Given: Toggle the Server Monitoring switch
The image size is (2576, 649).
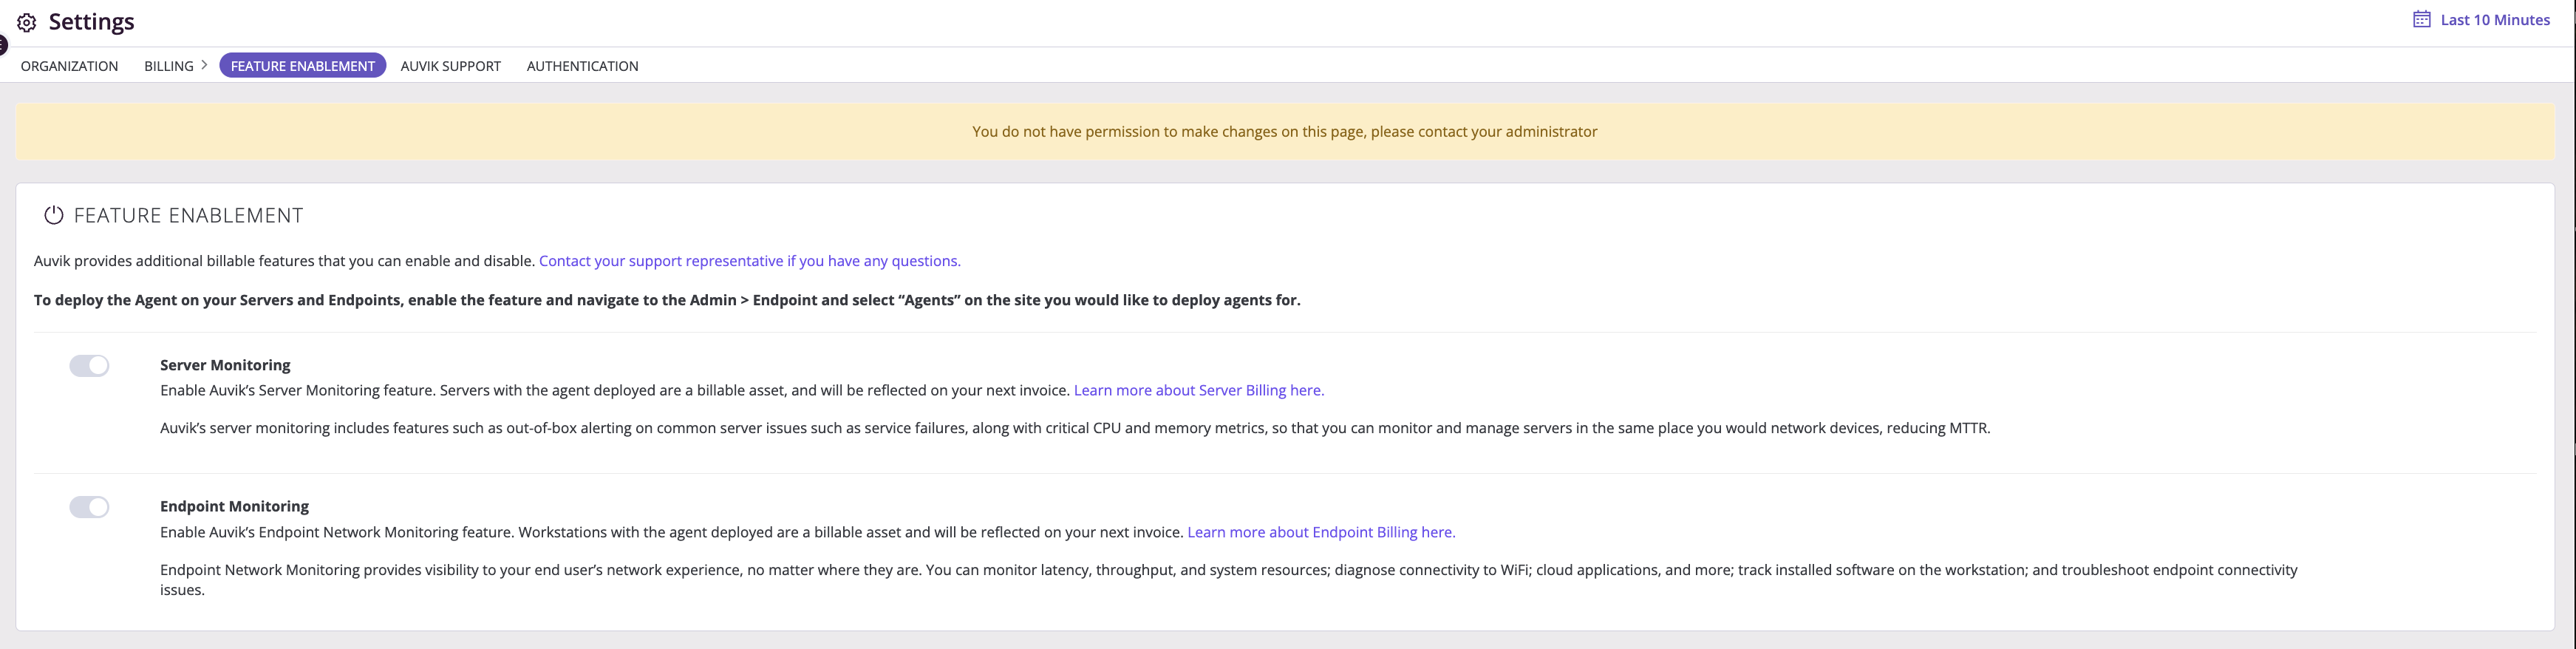Looking at the screenshot, I should pyautogui.click(x=89, y=366).
